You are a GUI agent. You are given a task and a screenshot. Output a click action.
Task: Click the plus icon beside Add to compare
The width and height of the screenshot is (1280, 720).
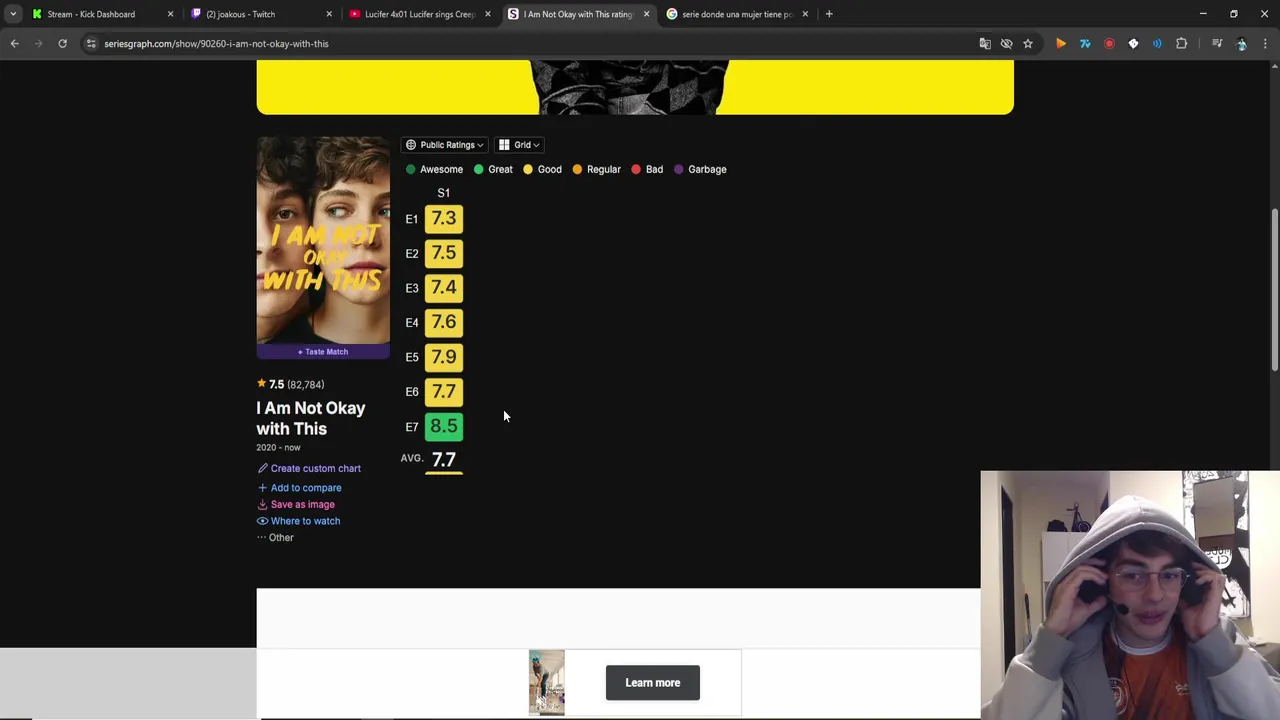coord(262,488)
